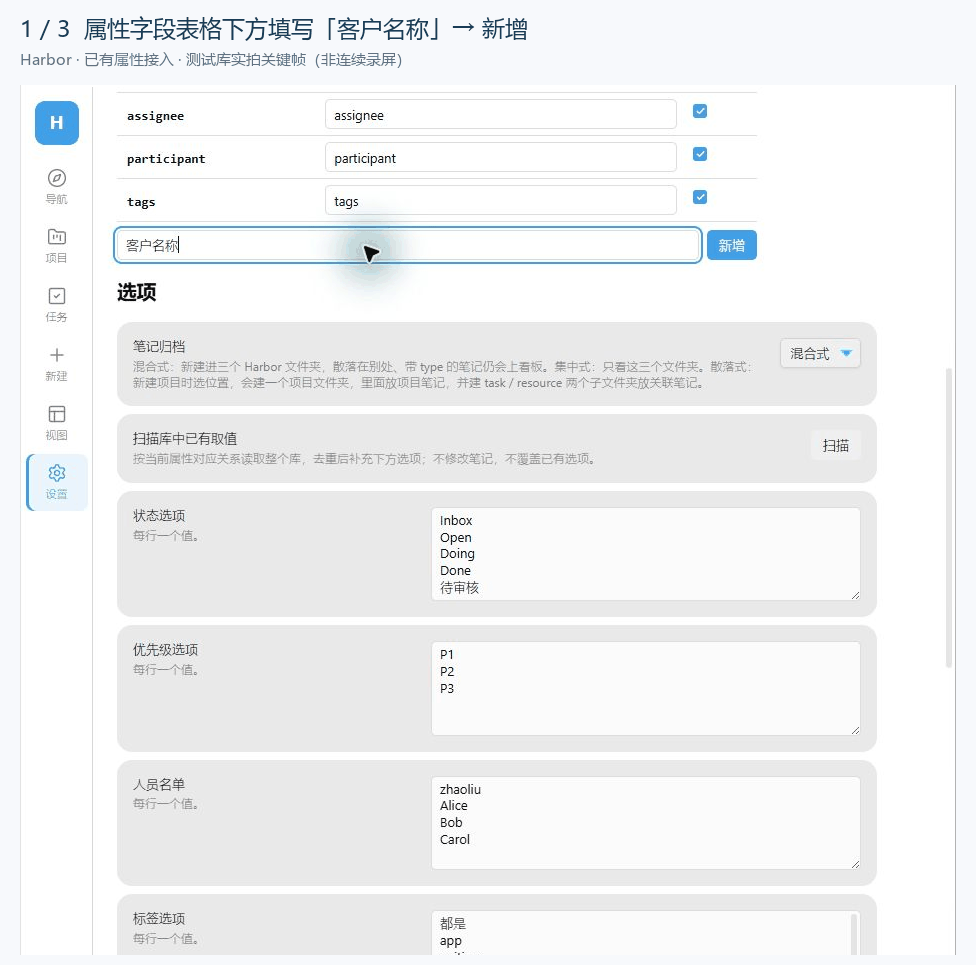Uncheck the tags row checkbox
Screen dimensions: 976x965
click(x=700, y=197)
